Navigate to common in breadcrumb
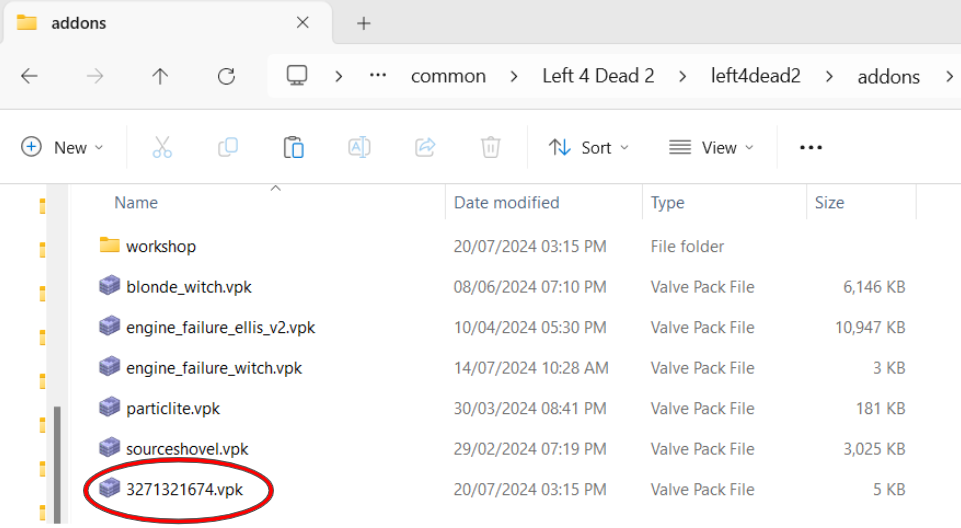 tap(448, 76)
